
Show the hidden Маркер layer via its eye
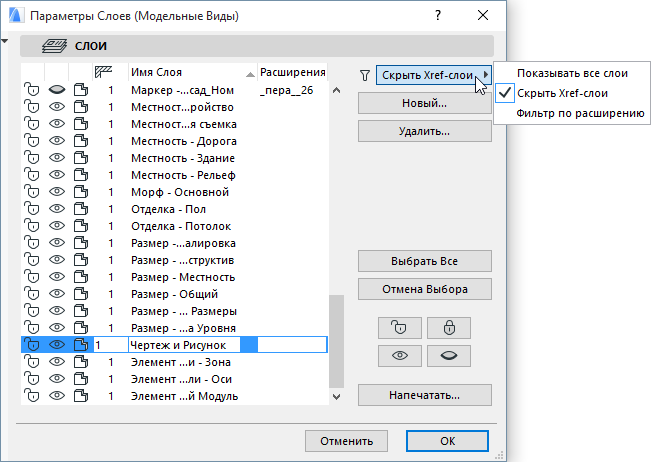pos(56,90)
